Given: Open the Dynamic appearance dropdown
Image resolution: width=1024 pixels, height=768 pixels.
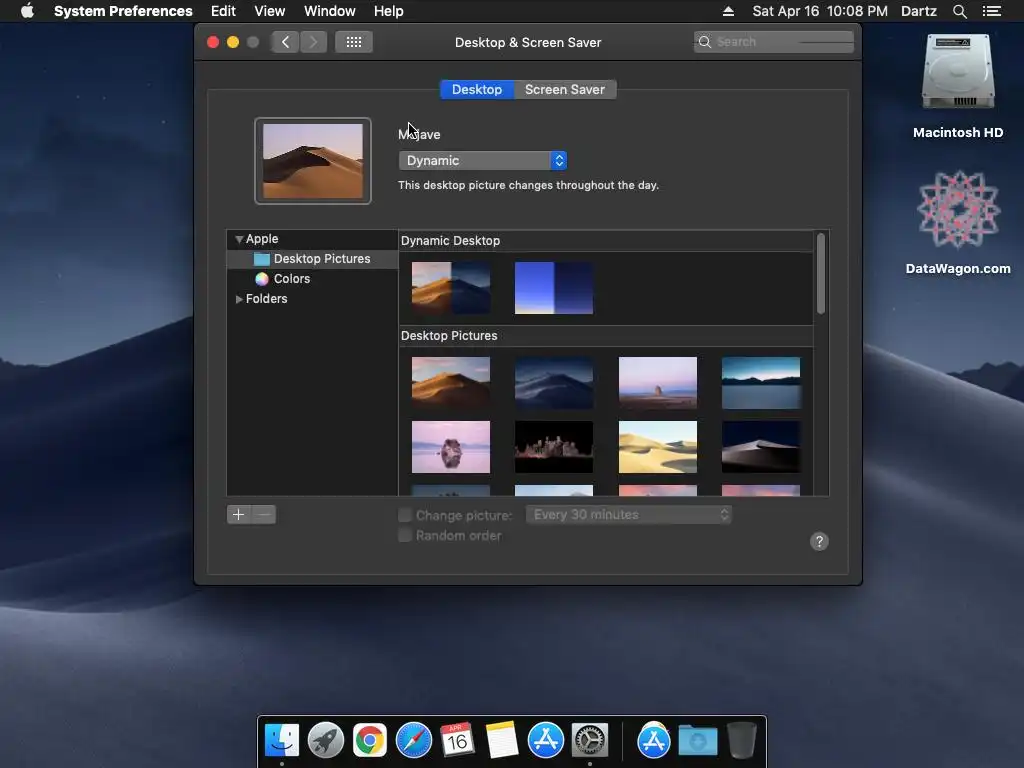Looking at the screenshot, I should pos(483,161).
